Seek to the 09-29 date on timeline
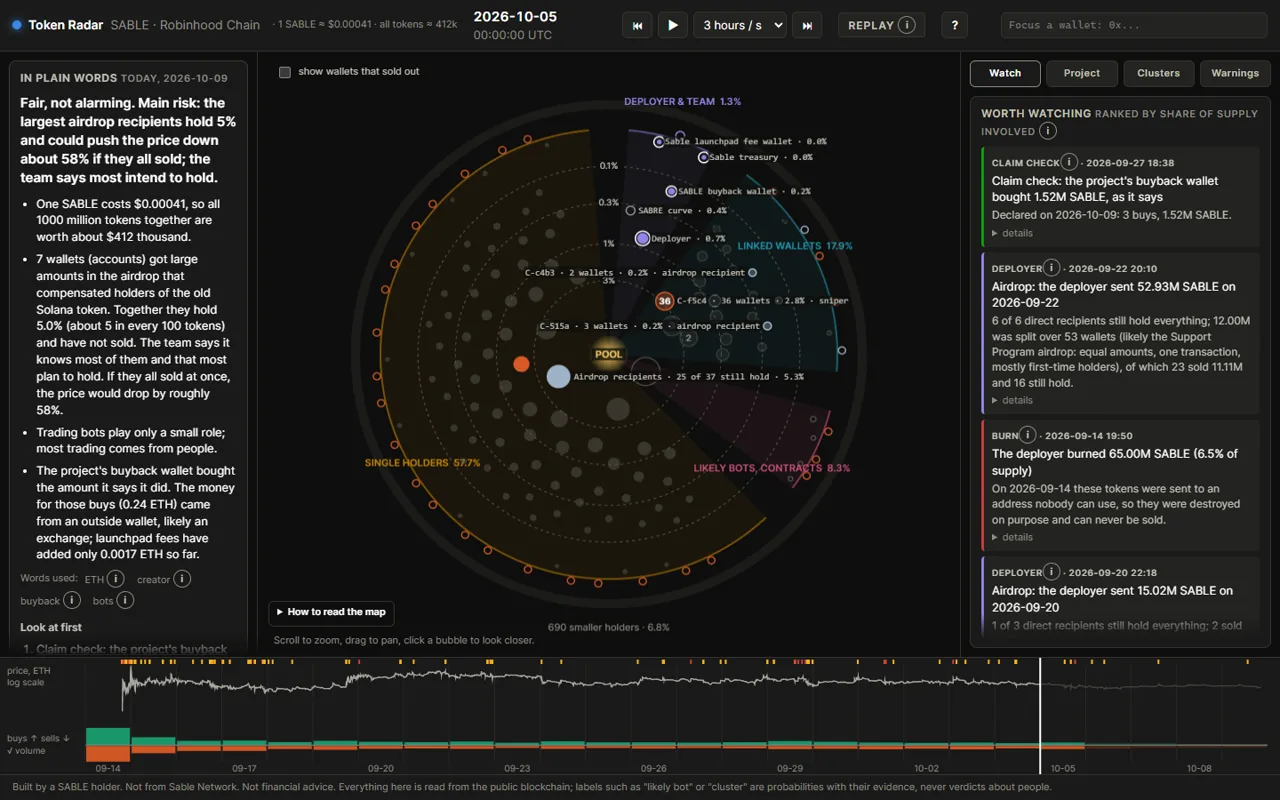1280x800 pixels. [790, 768]
